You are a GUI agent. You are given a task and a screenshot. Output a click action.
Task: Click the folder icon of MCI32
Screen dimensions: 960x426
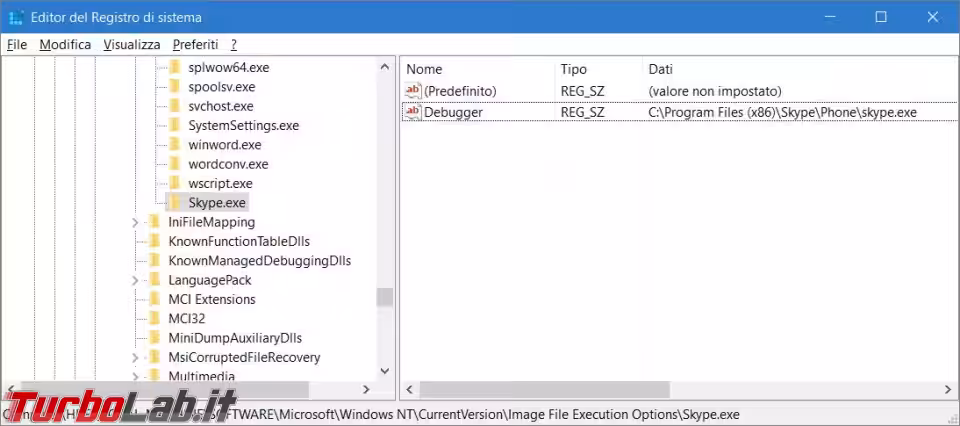point(155,319)
